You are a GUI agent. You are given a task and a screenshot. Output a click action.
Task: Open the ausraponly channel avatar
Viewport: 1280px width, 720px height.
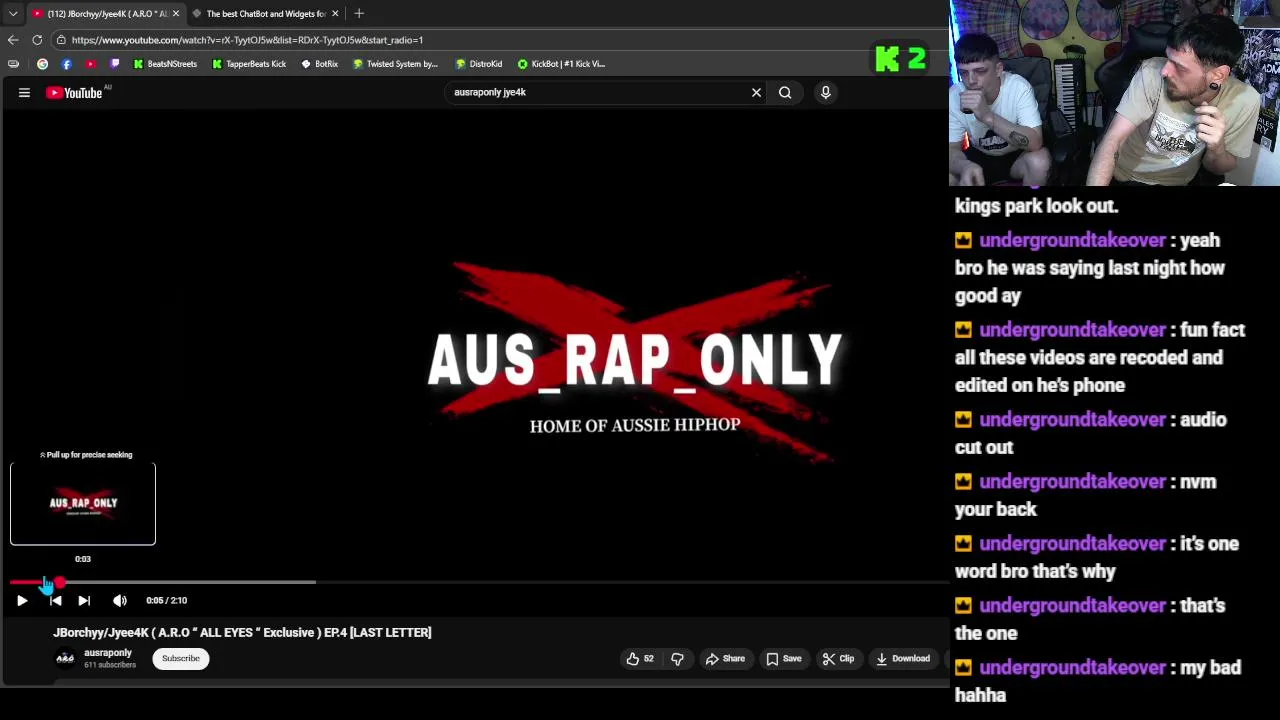click(65, 658)
